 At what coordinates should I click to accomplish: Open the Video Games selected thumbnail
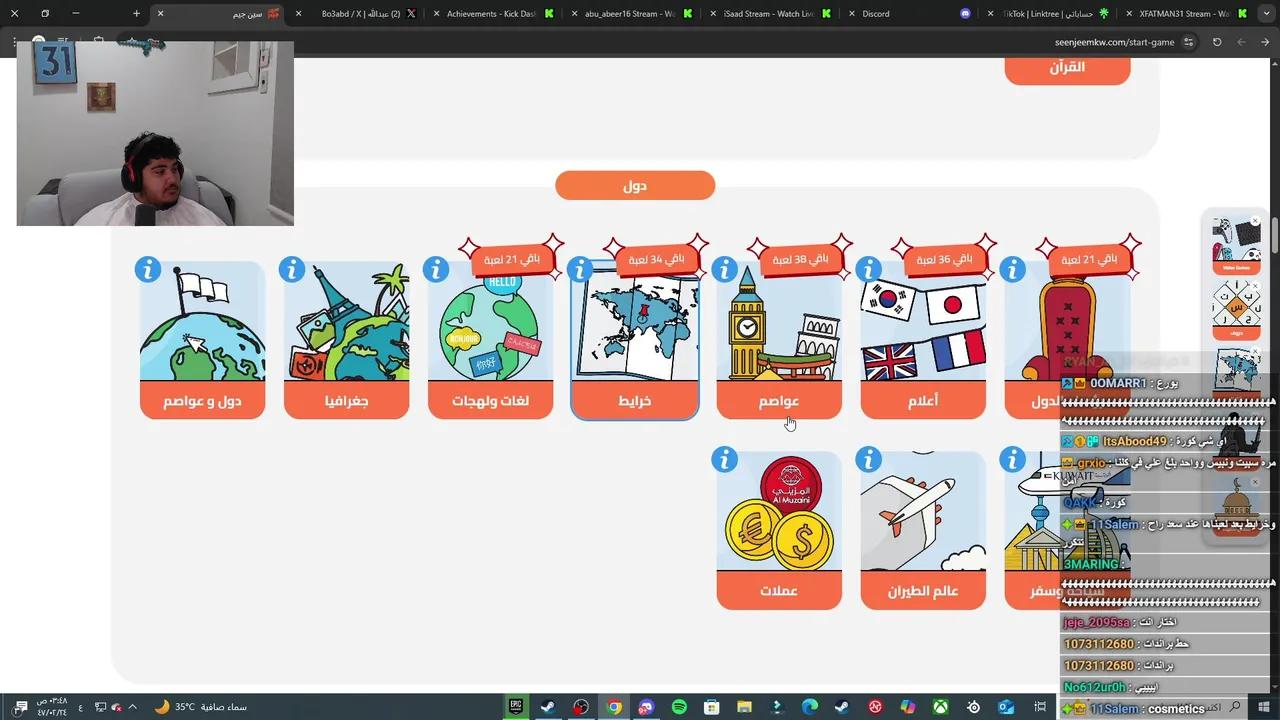1236,244
